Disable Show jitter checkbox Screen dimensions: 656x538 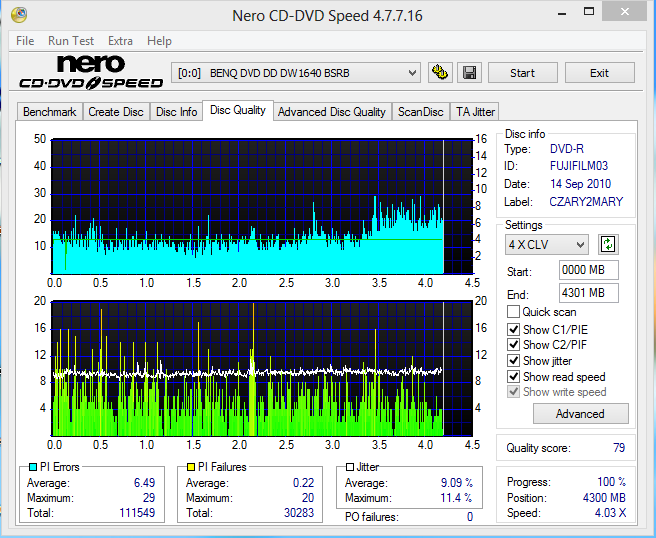[513, 361]
